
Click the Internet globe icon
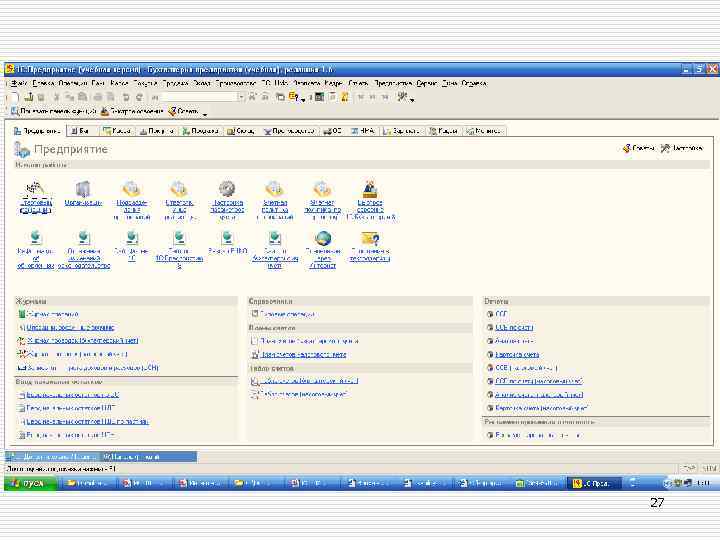click(323, 238)
